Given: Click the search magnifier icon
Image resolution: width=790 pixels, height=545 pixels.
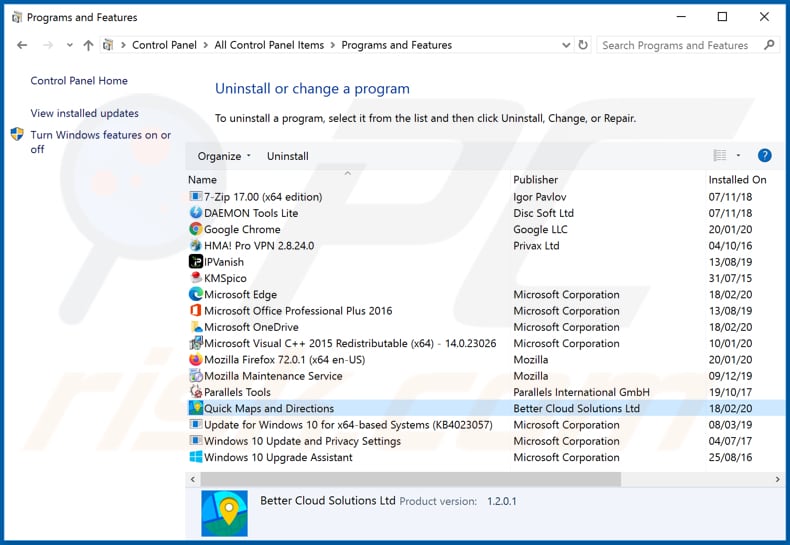Looking at the screenshot, I should [x=769, y=45].
